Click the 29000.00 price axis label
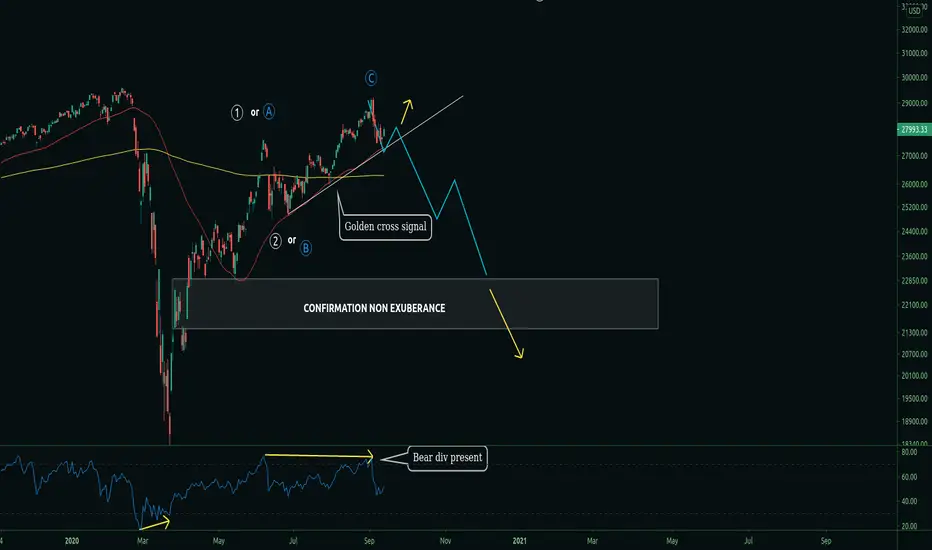This screenshot has height=550, width=932. pyautogui.click(x=914, y=103)
